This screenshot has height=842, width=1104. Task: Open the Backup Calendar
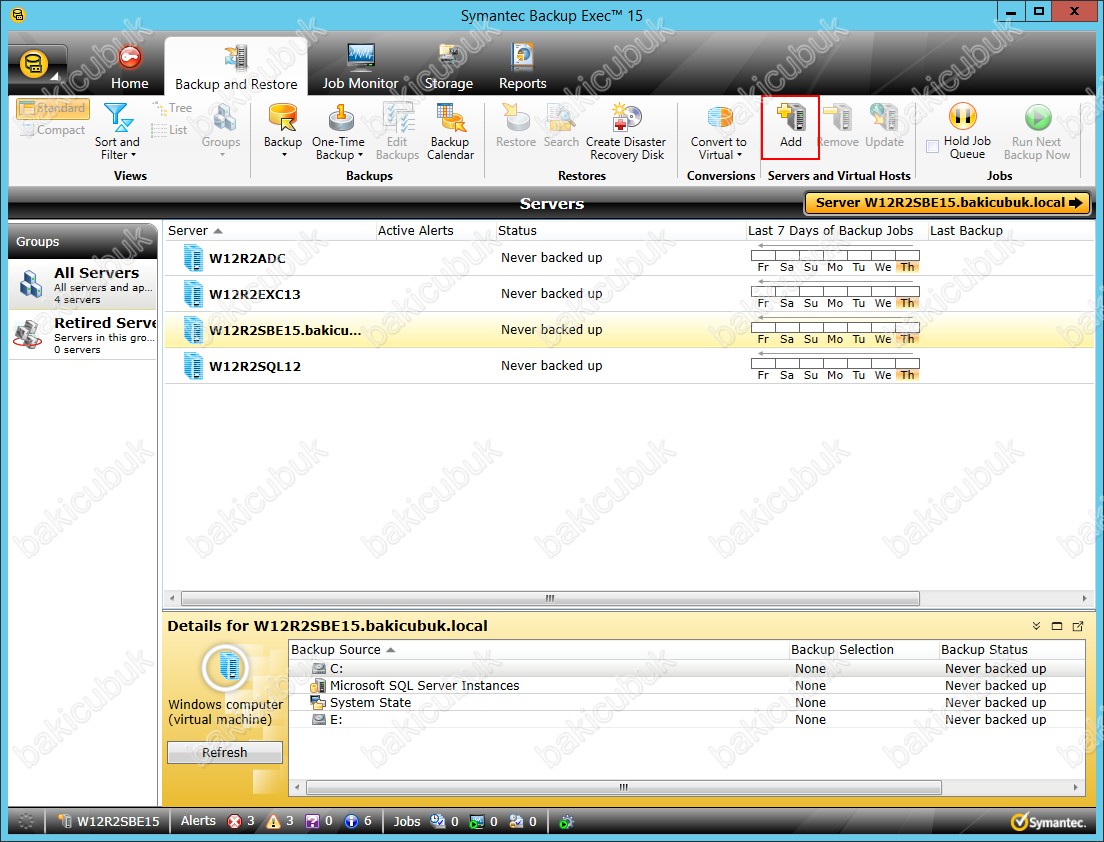451,132
